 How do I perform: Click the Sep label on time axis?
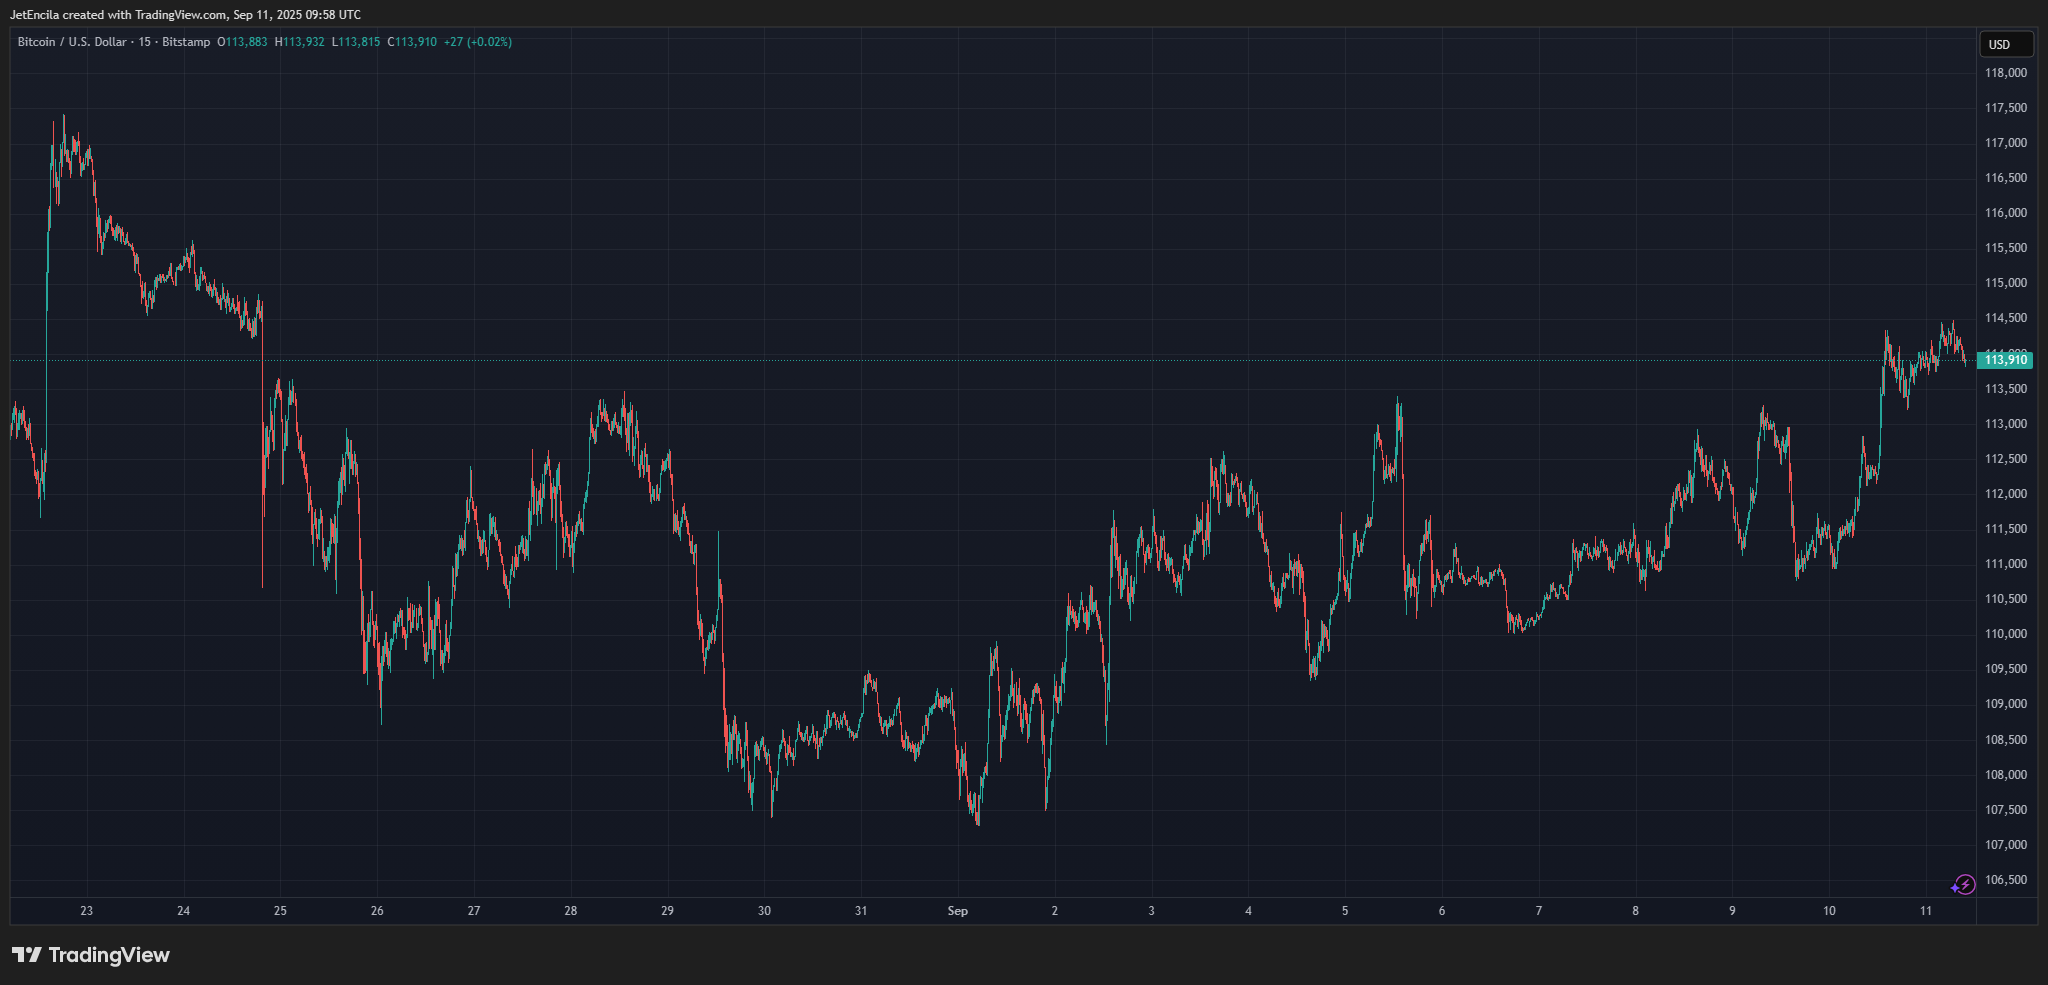(x=957, y=911)
